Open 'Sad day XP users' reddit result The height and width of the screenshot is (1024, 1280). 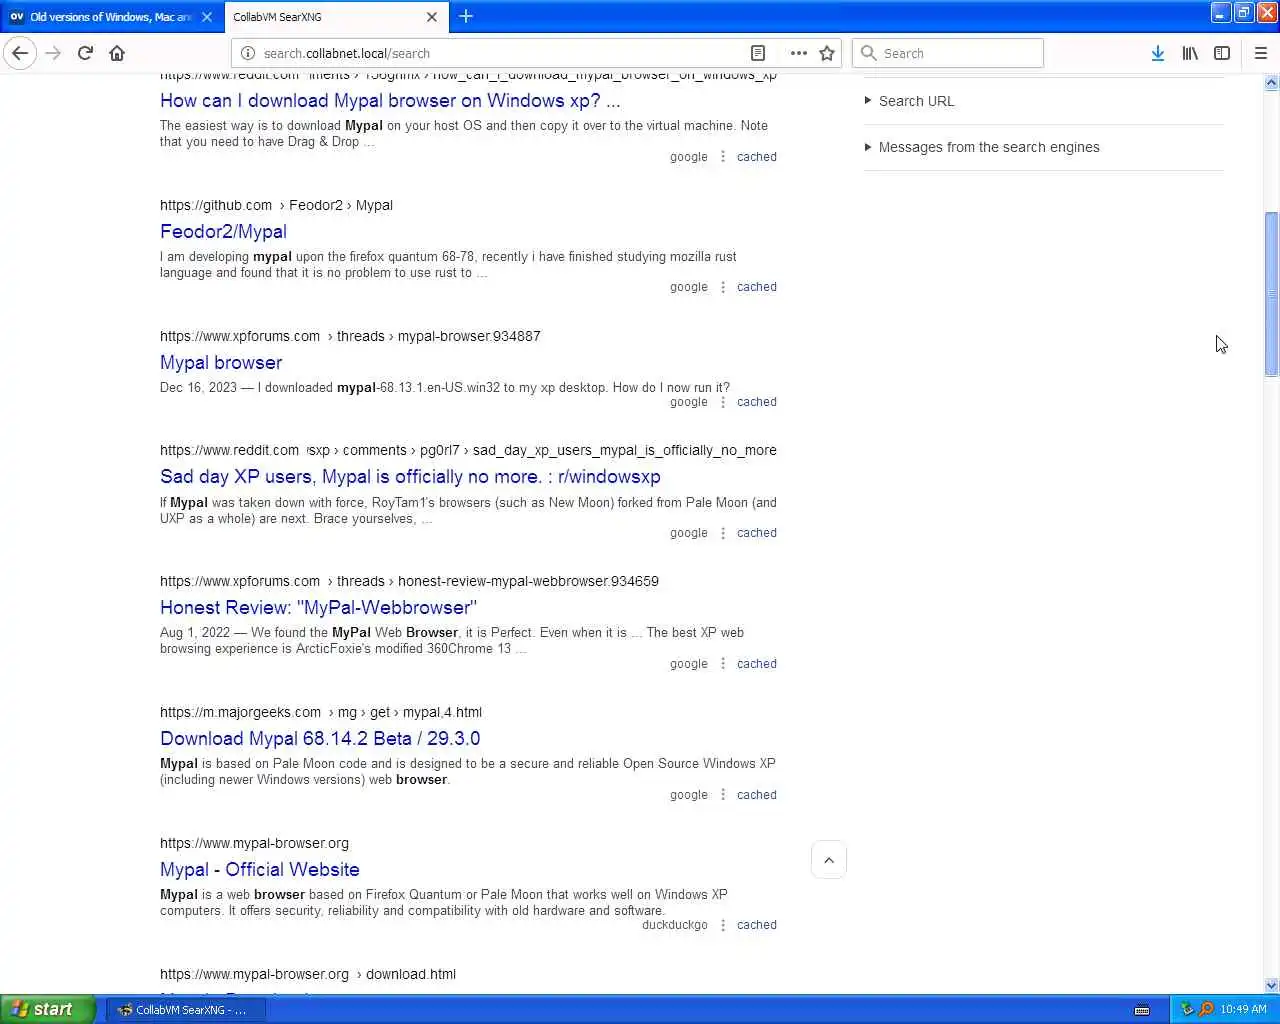[x=410, y=477]
